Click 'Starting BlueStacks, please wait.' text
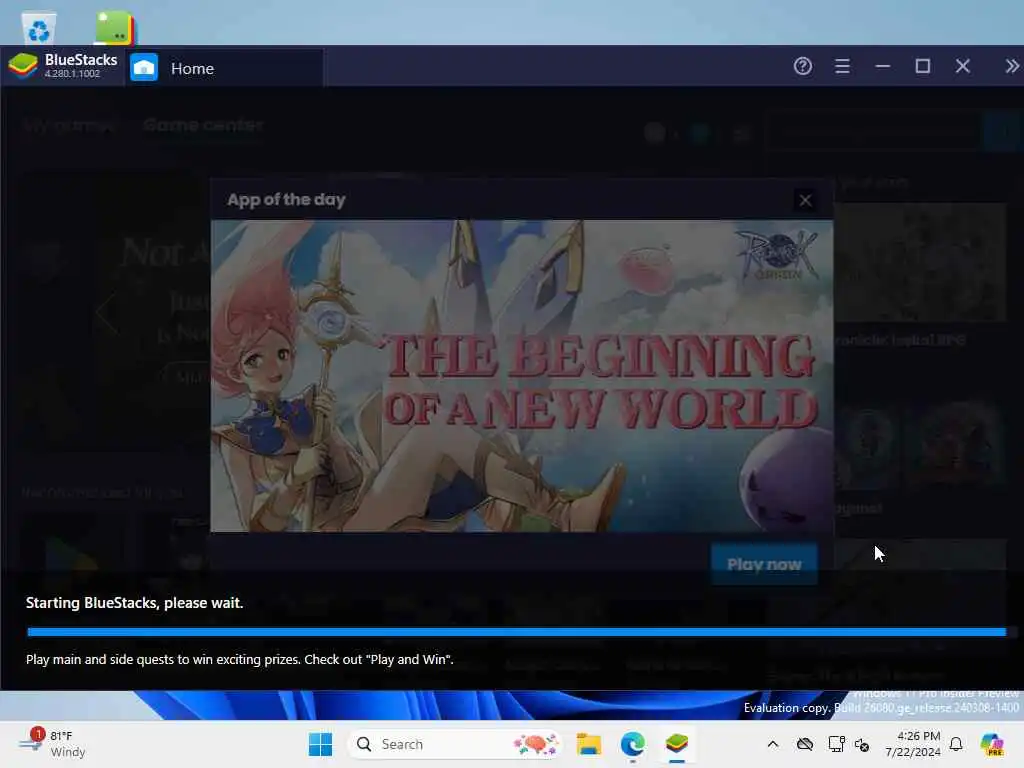This screenshot has height=768, width=1024. tap(135, 603)
